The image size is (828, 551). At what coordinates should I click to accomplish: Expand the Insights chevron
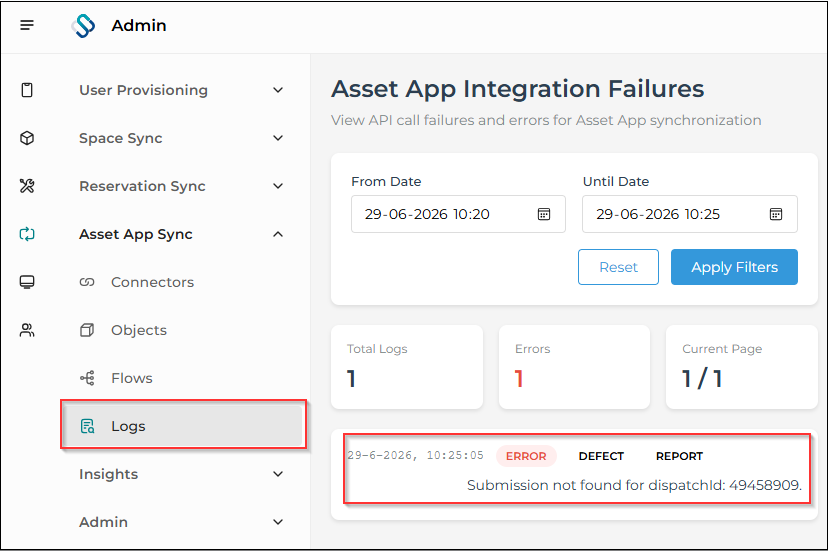click(278, 474)
